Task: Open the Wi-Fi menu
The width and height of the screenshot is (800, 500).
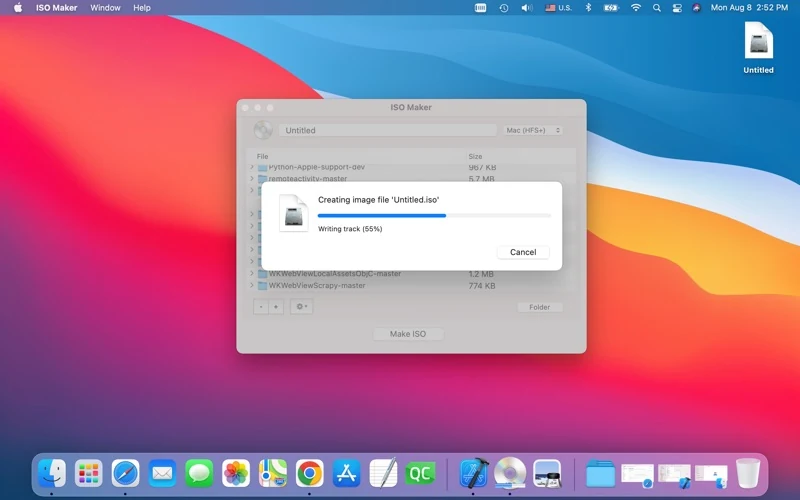Action: [636, 8]
